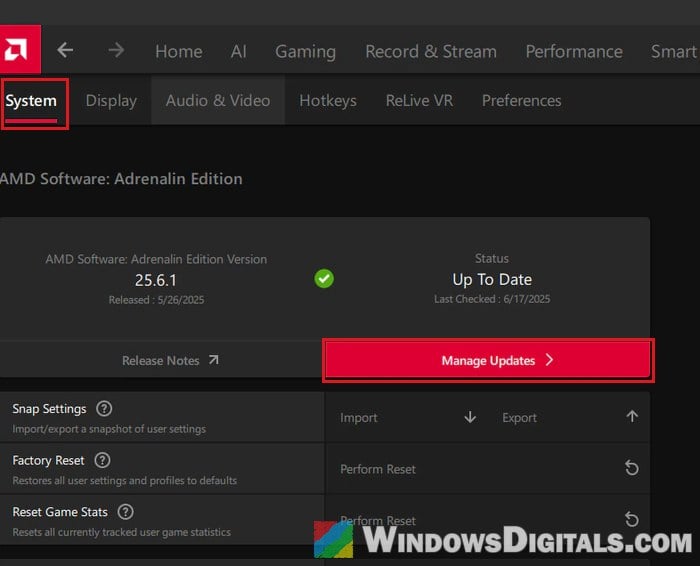Select the Hotkeys sub-tab
The height and width of the screenshot is (566, 700).
pyautogui.click(x=328, y=101)
